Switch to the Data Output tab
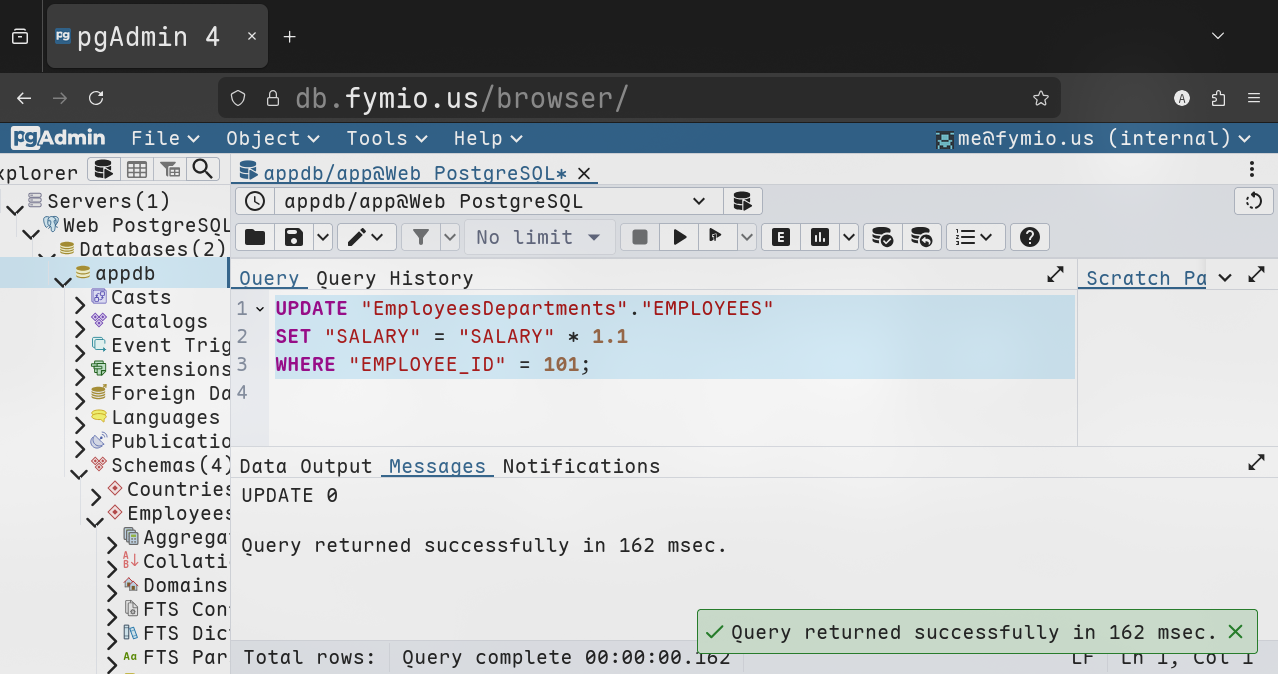Viewport: 1278px width, 674px height. (x=305, y=466)
